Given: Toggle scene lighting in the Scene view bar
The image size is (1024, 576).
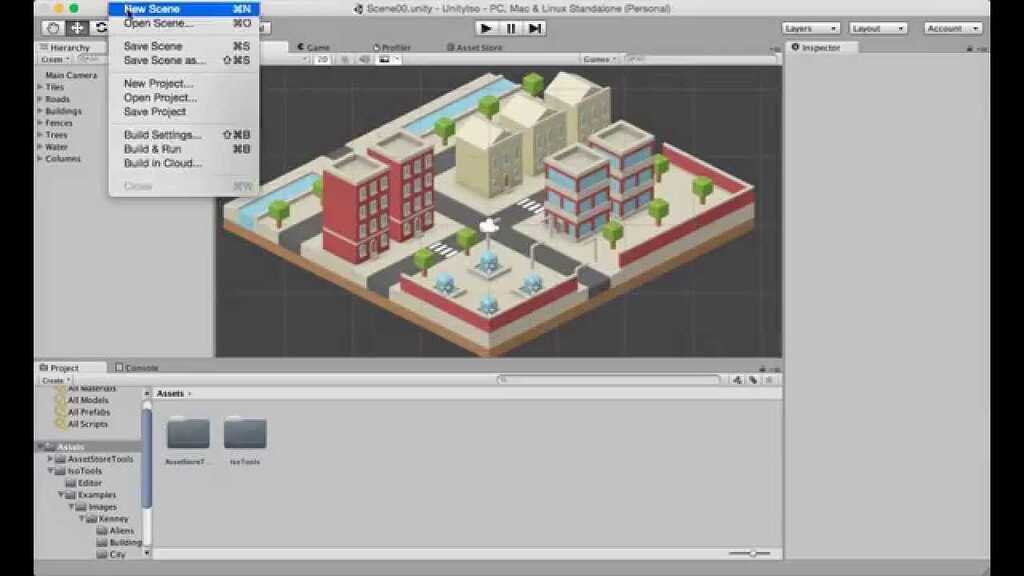Looking at the screenshot, I should pyautogui.click(x=345, y=58).
